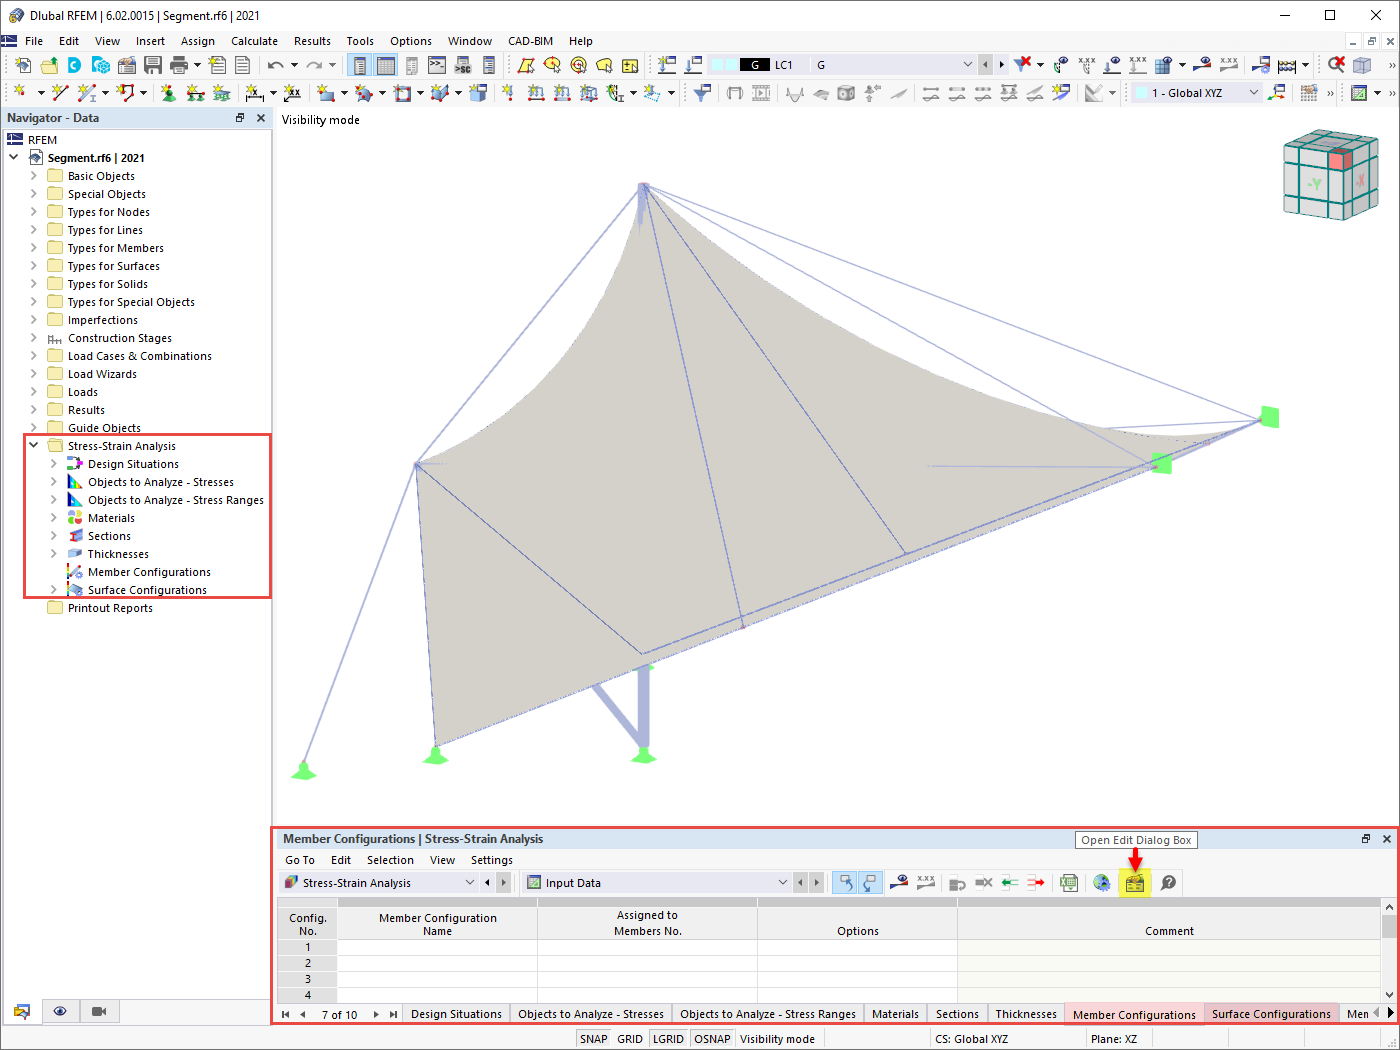
Task: Open the console (>_) window icon
Action: pyautogui.click(x=437, y=65)
